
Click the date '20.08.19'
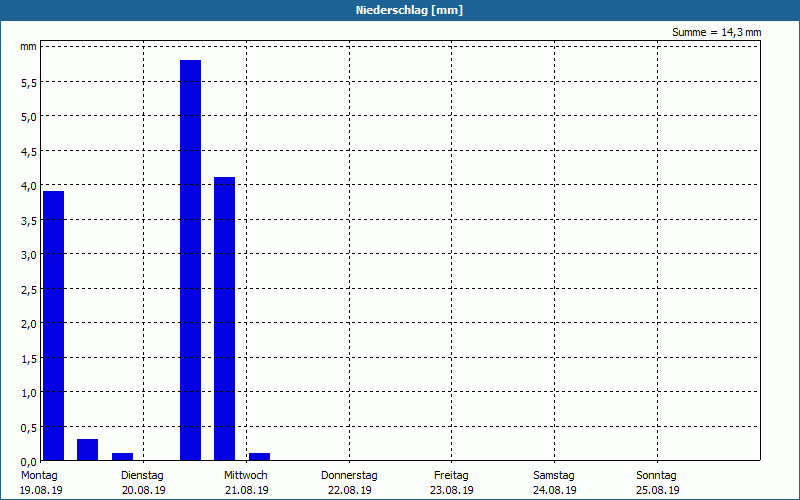143,490
